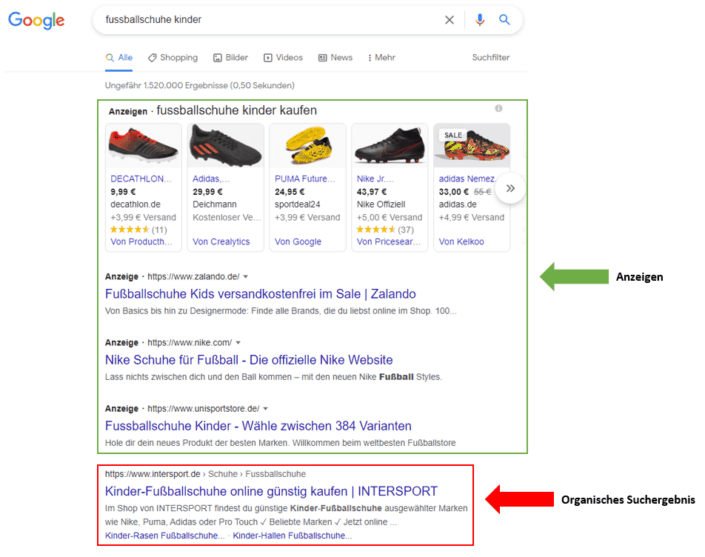
Task: Show more shopping ads with double-arrow button
Action: pos(510,188)
